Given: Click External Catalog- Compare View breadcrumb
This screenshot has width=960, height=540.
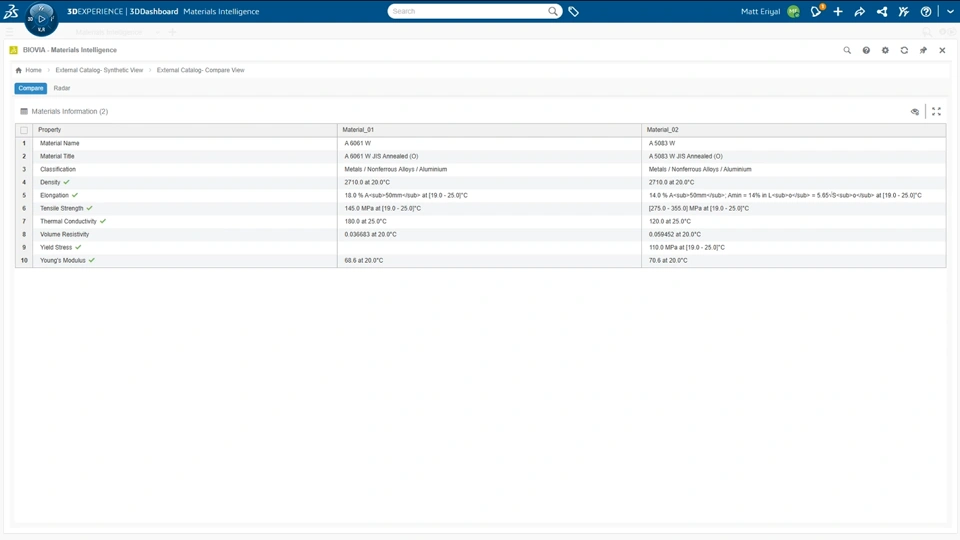Looking at the screenshot, I should pos(200,70).
